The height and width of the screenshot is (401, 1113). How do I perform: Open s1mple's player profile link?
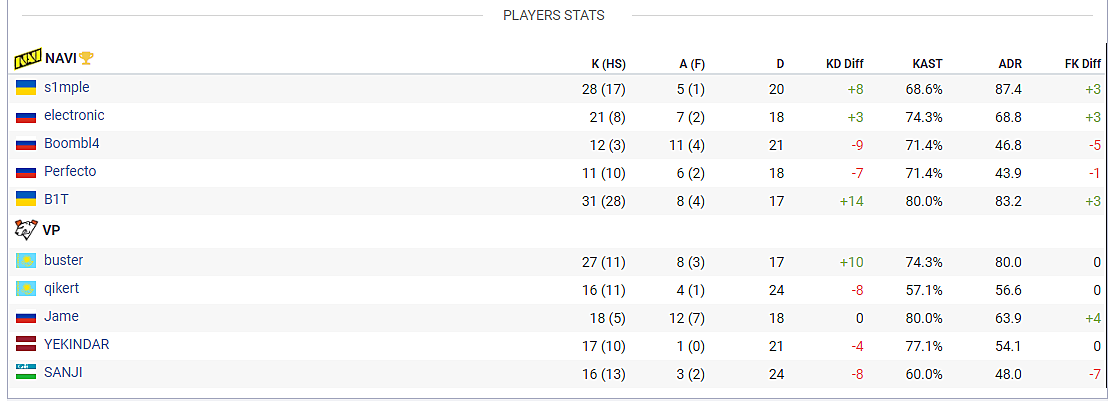pos(67,87)
